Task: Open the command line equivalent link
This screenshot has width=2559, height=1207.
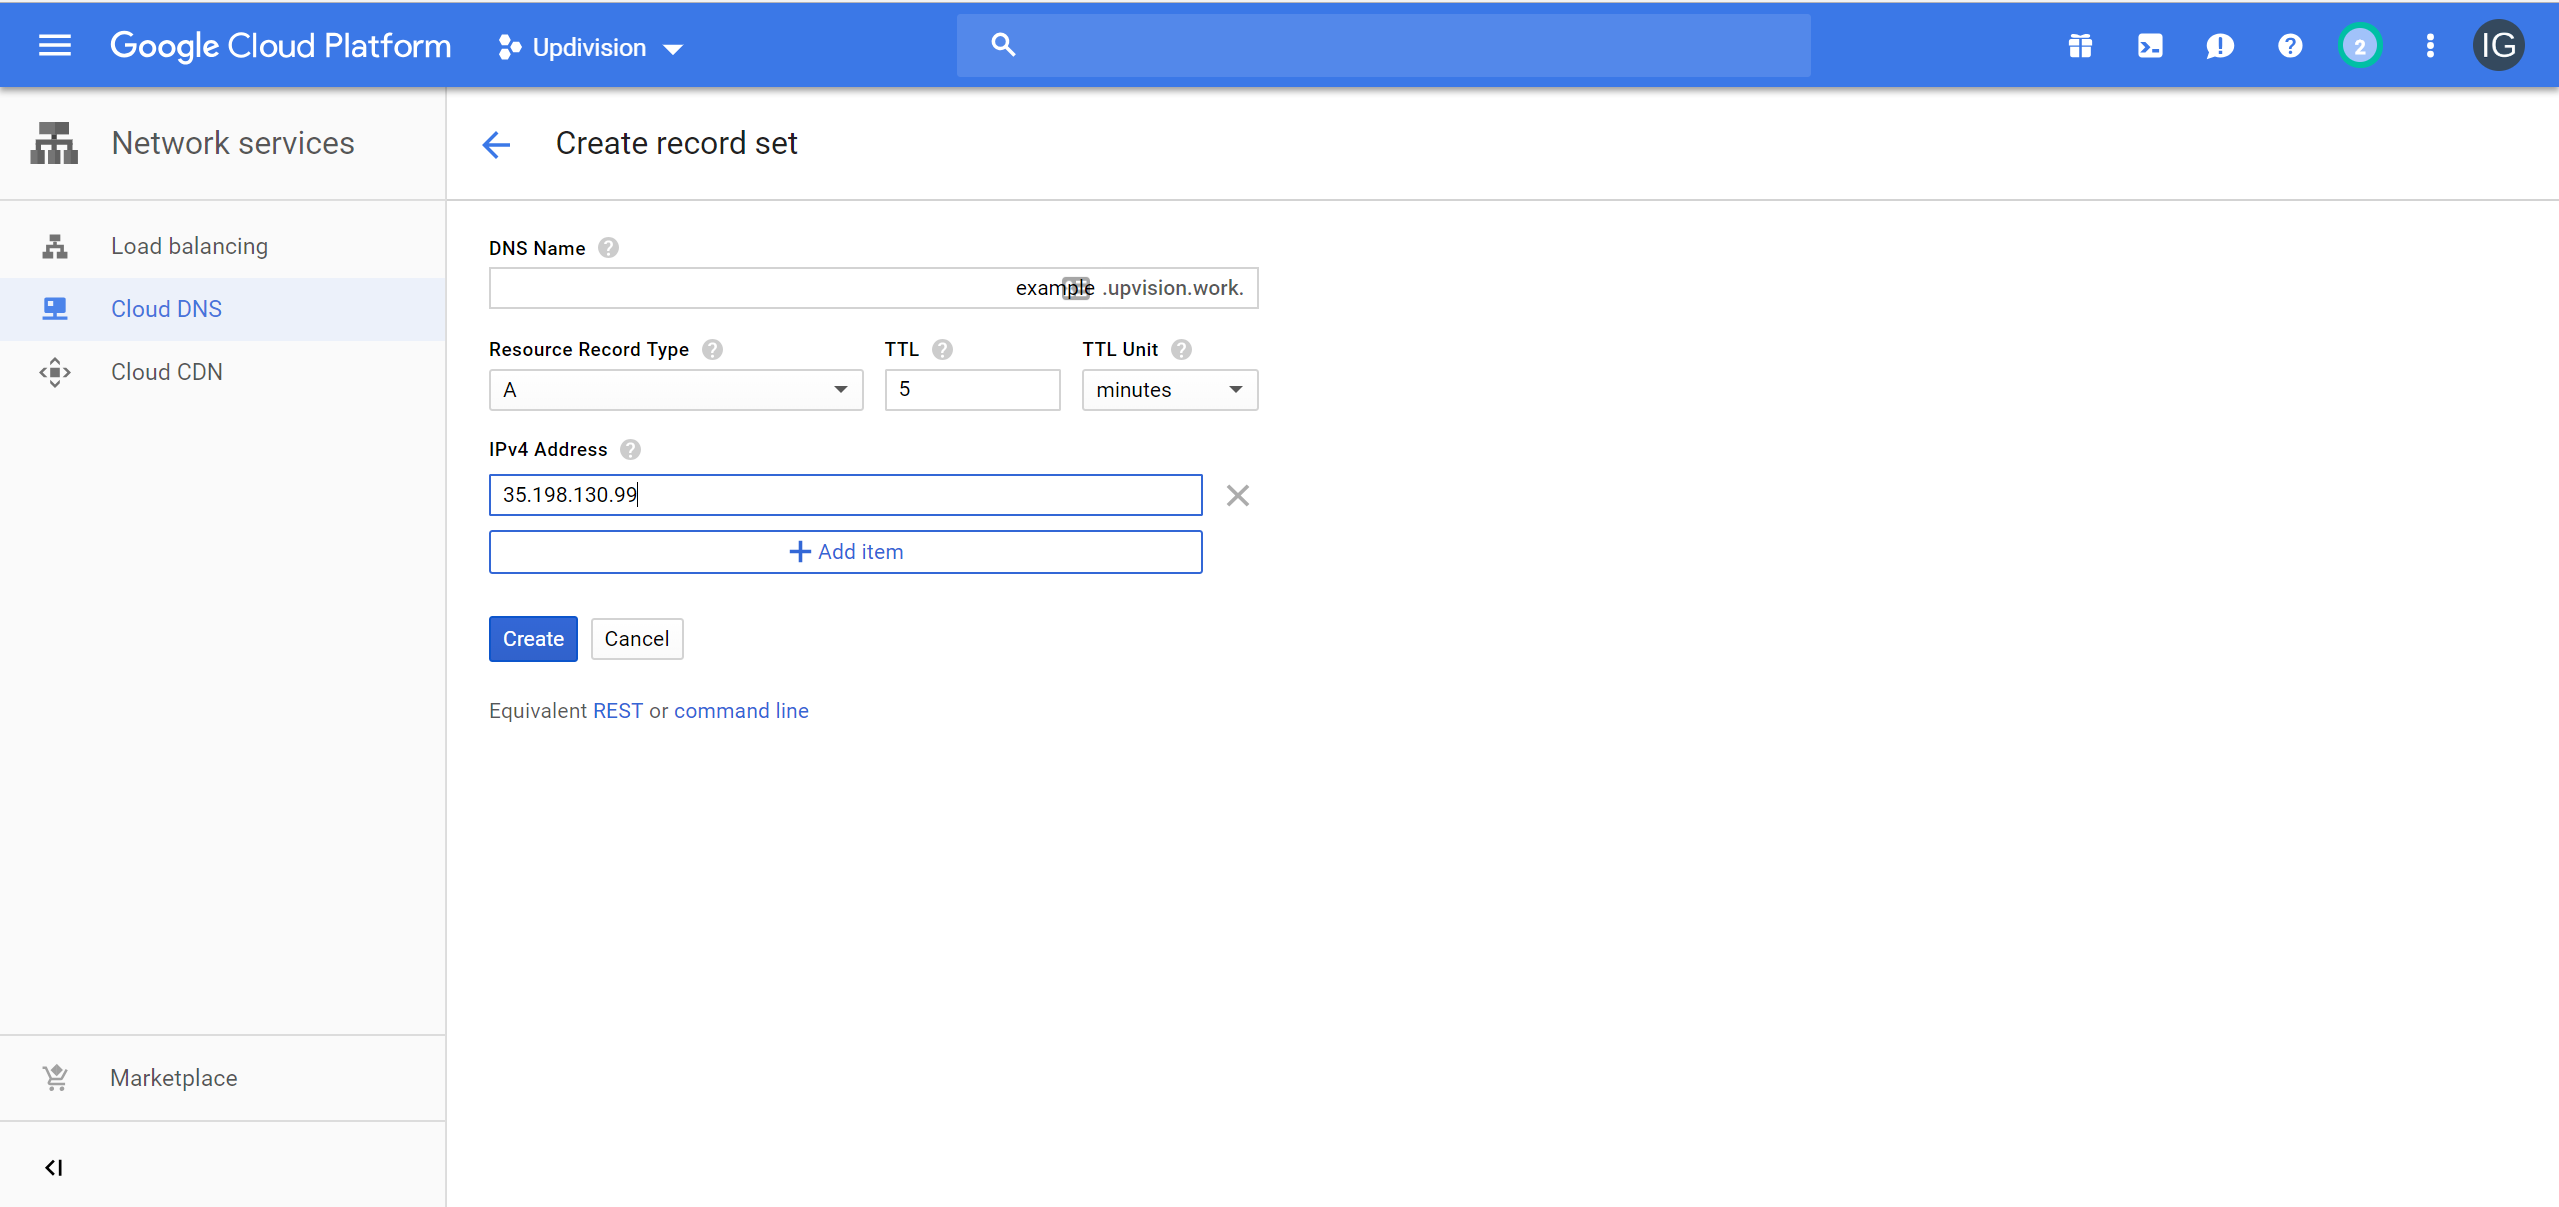Action: [x=740, y=710]
